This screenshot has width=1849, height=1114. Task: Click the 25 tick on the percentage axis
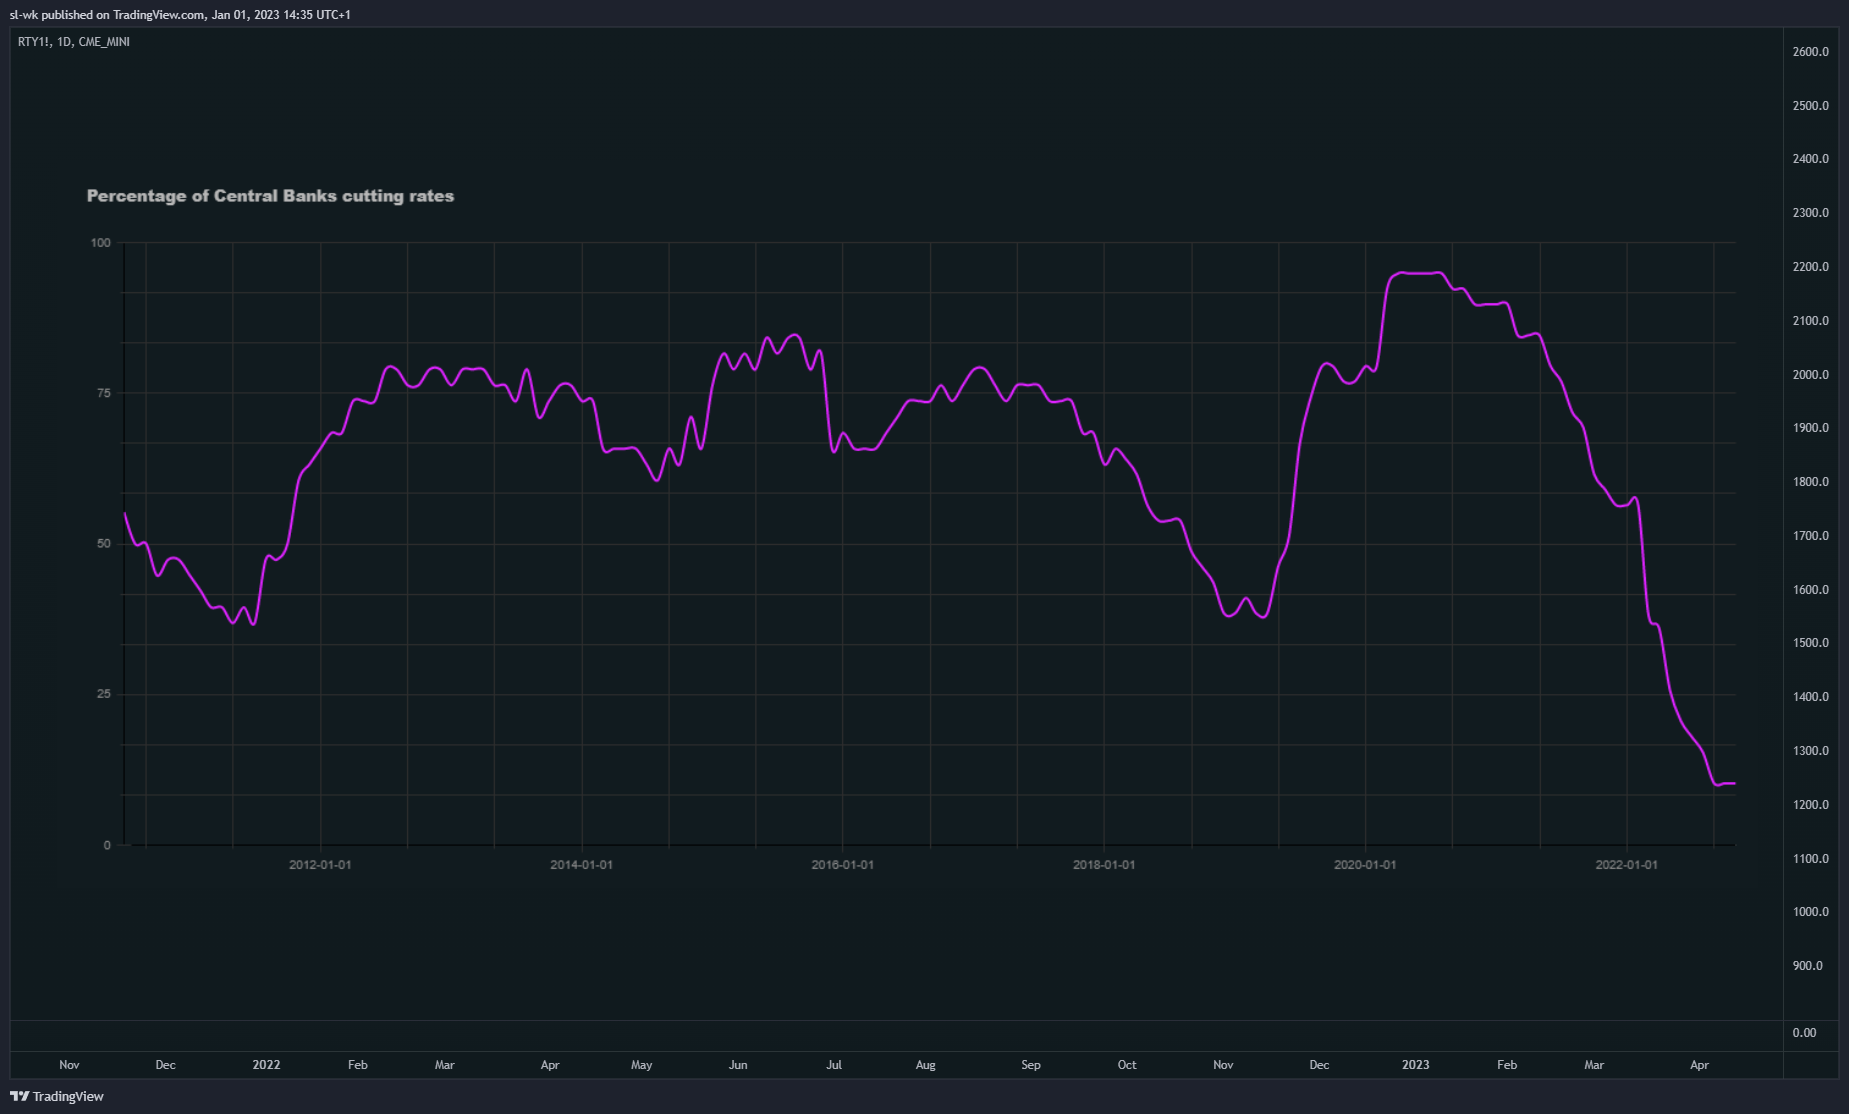point(104,694)
